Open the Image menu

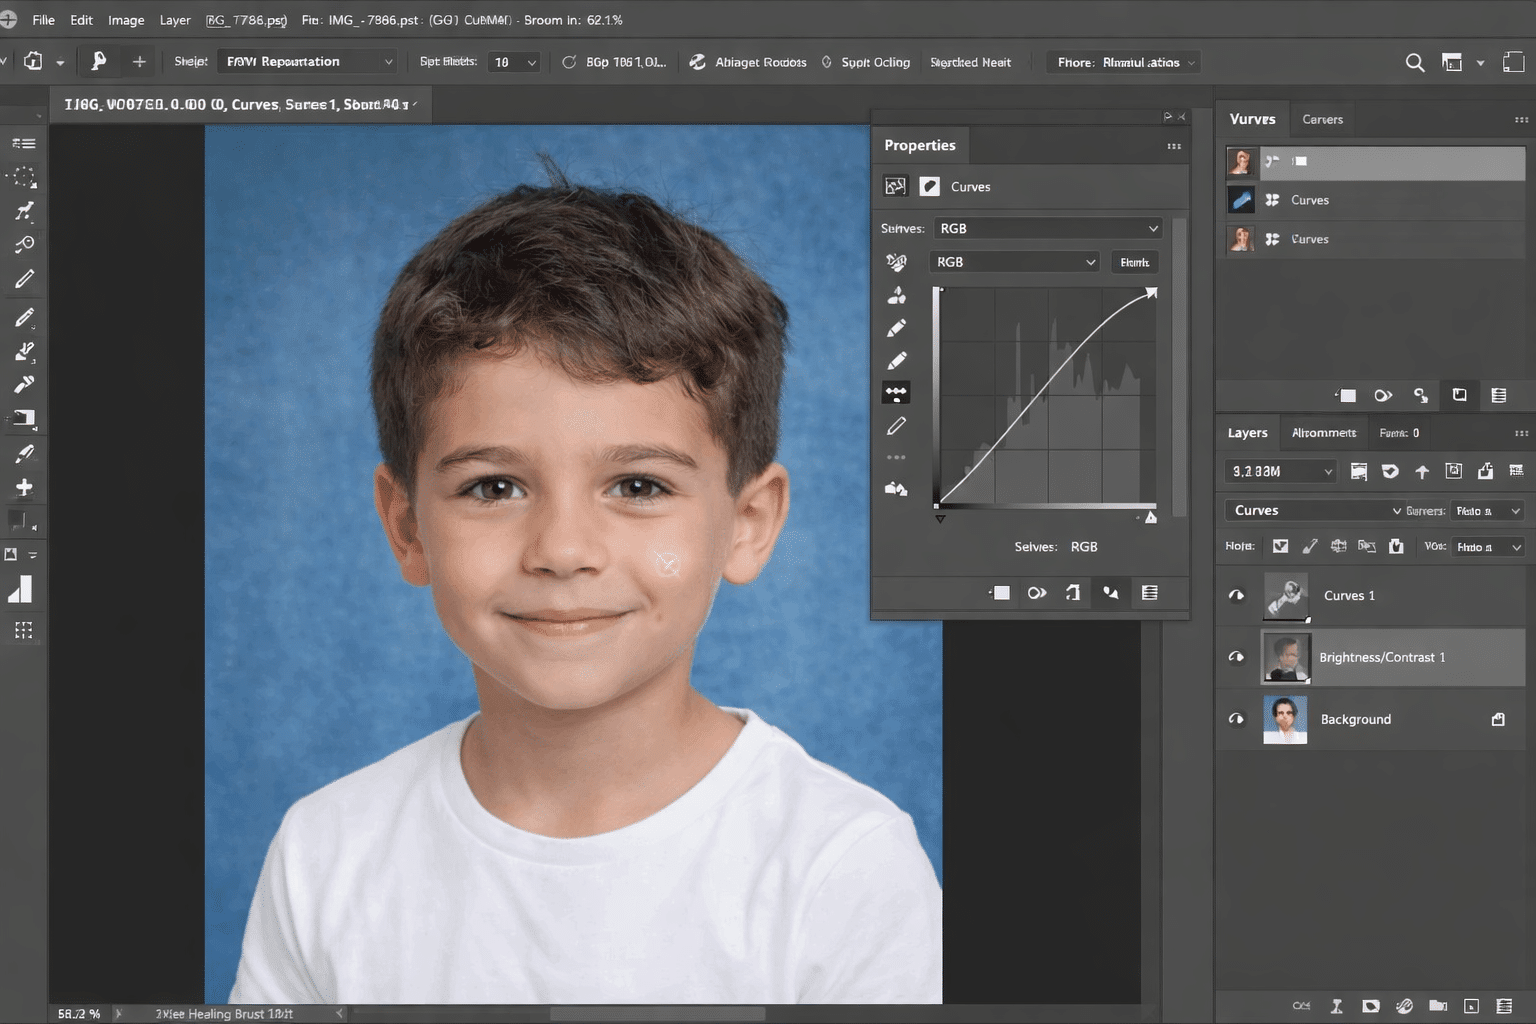point(126,20)
